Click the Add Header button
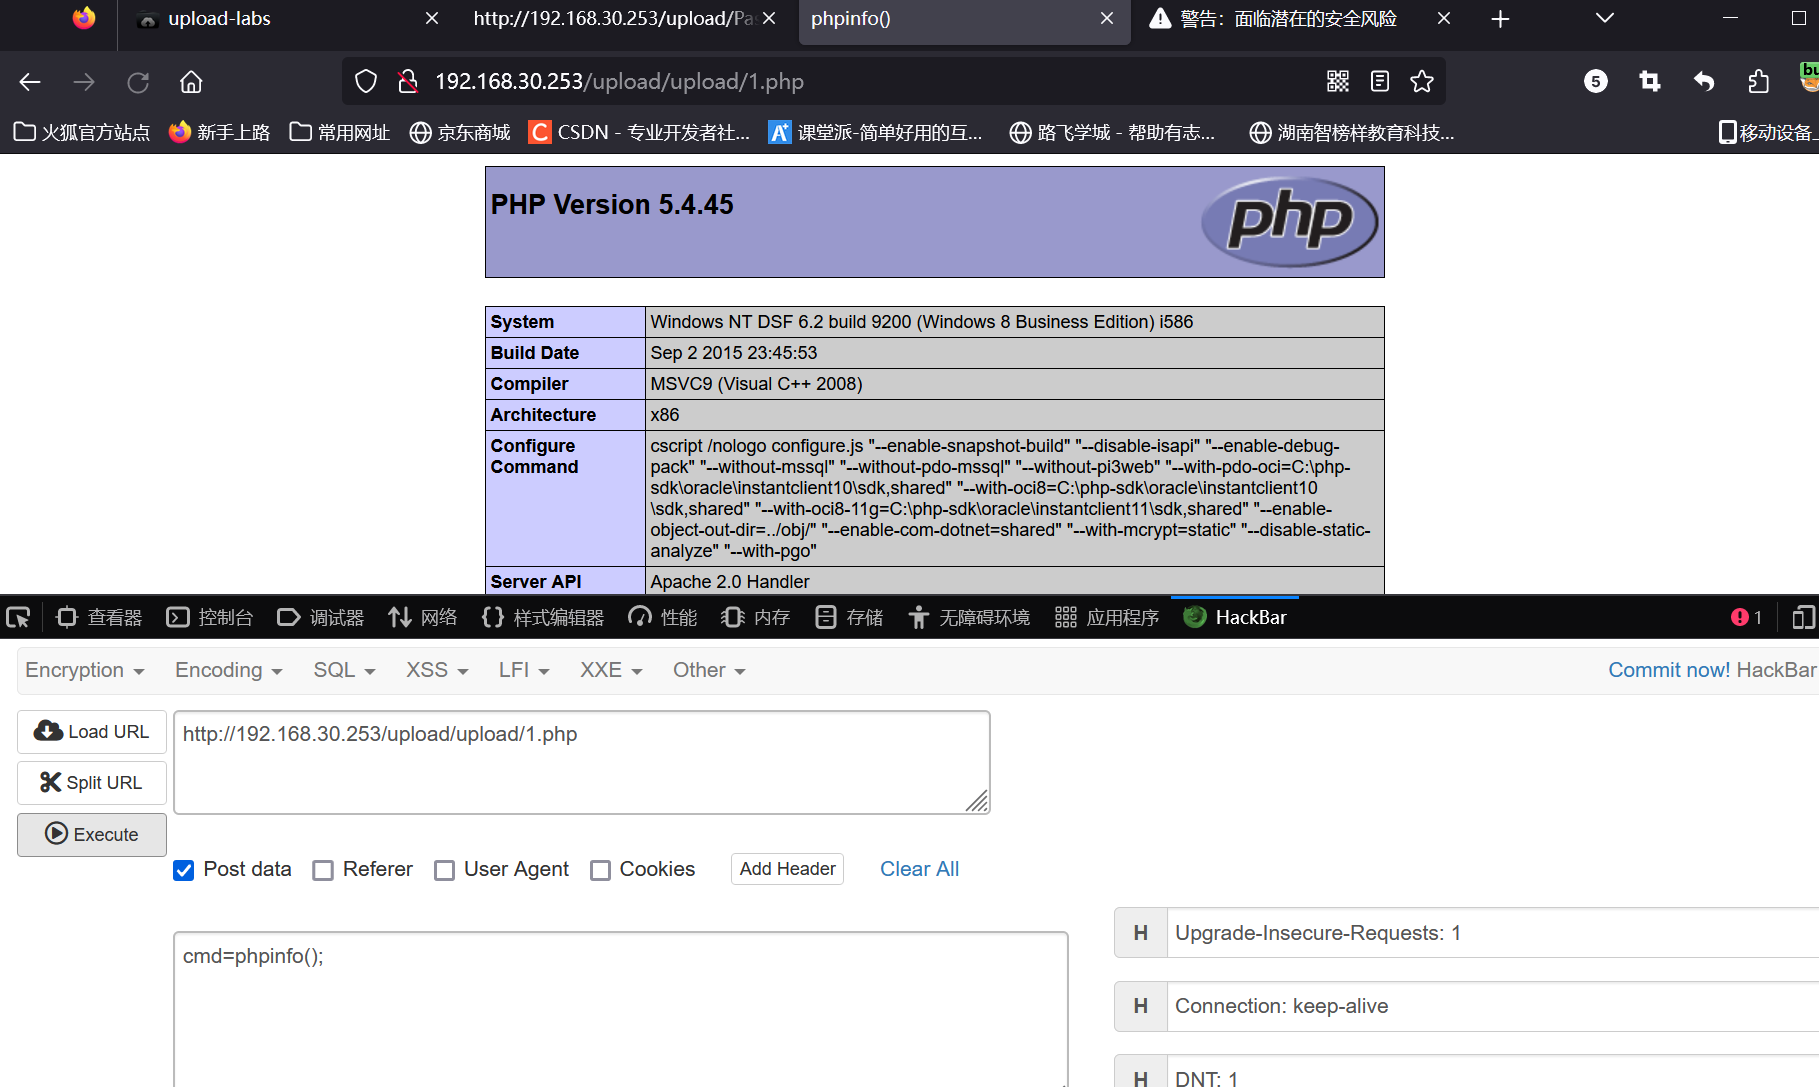 (787, 869)
